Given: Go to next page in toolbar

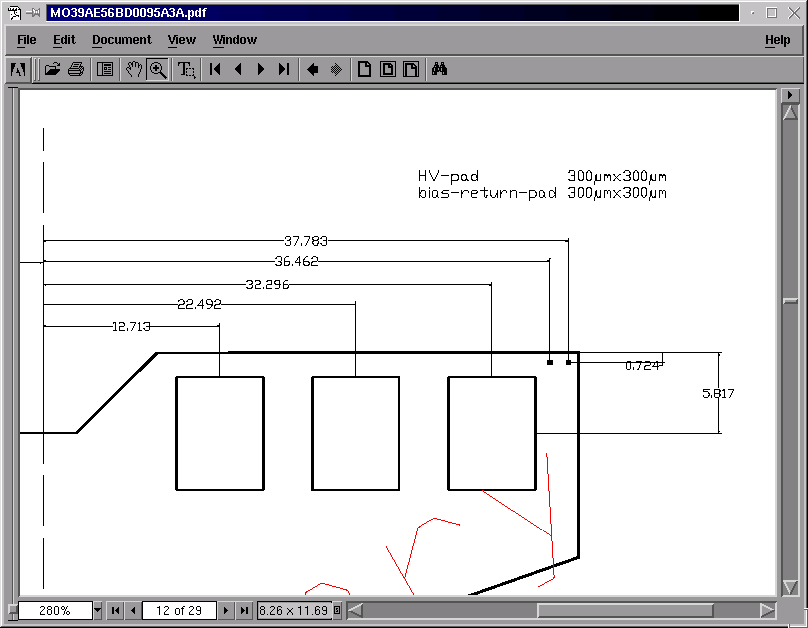Looking at the screenshot, I should coord(261,69).
